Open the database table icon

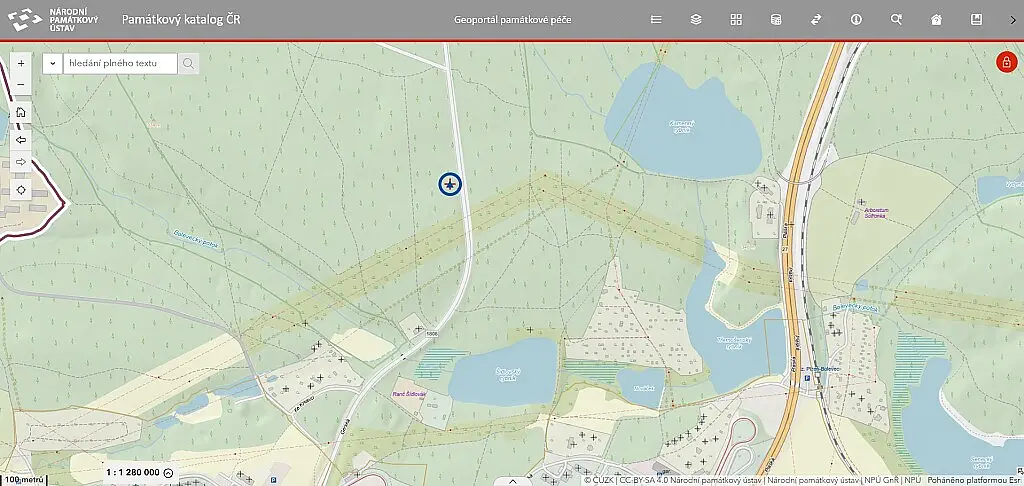pos(776,20)
